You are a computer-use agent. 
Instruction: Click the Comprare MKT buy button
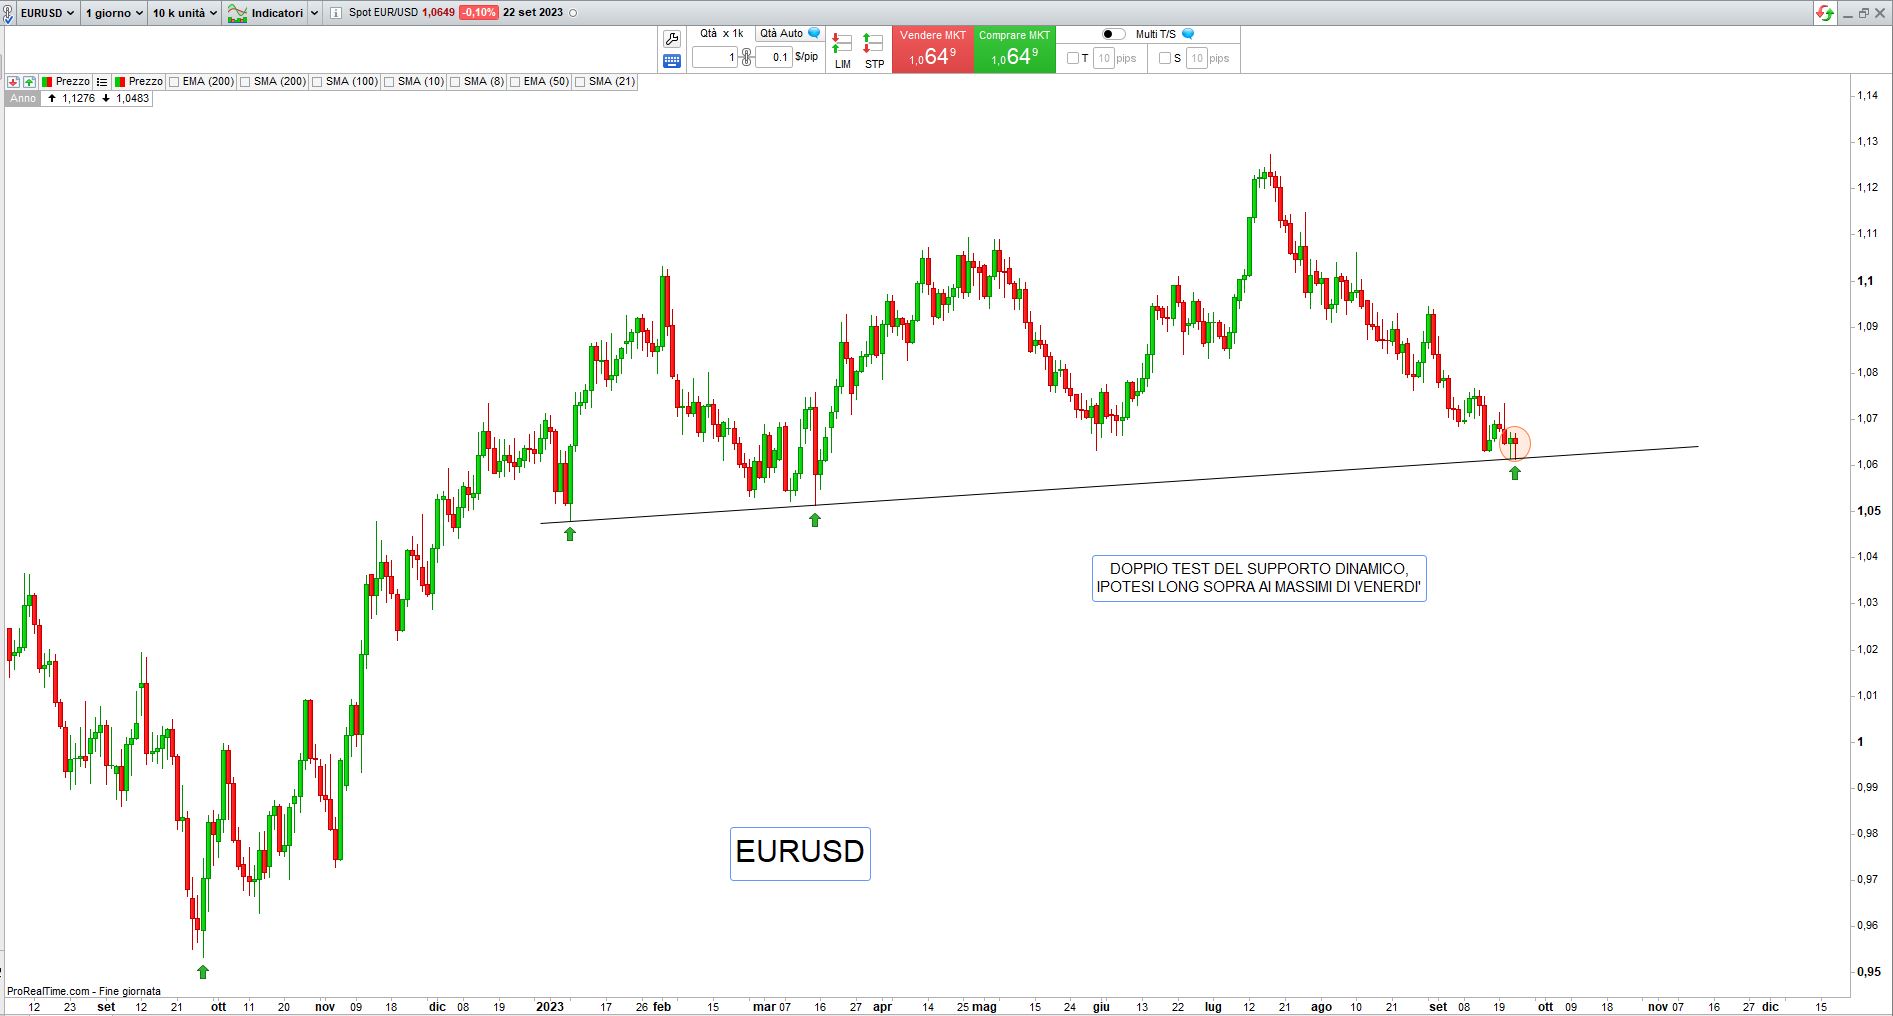point(1014,49)
